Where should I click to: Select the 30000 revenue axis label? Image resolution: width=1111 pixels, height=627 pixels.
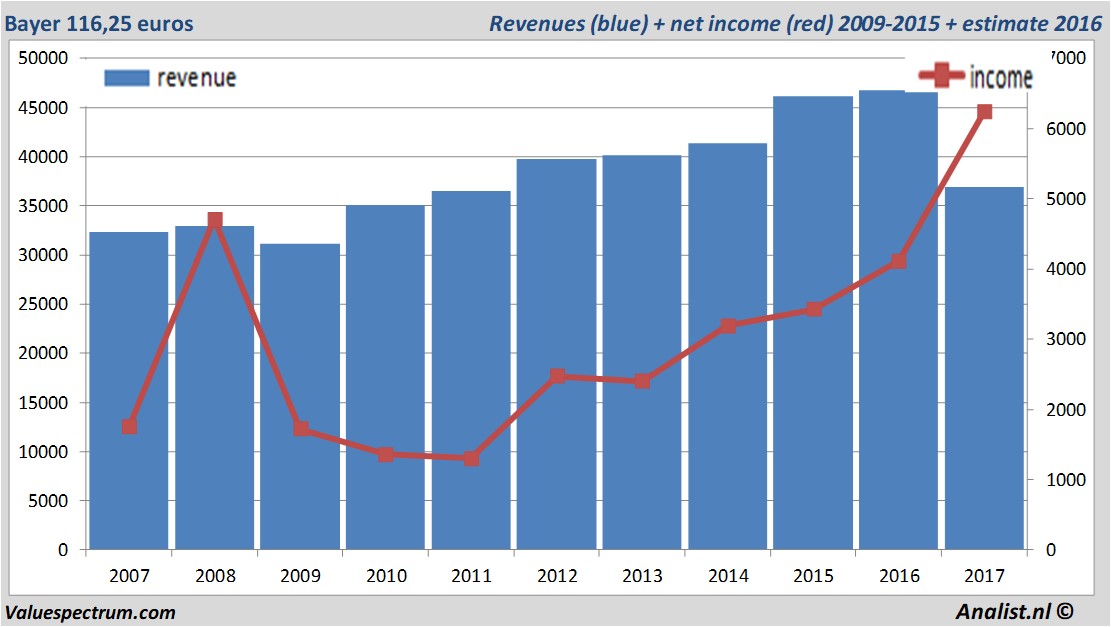[43, 255]
